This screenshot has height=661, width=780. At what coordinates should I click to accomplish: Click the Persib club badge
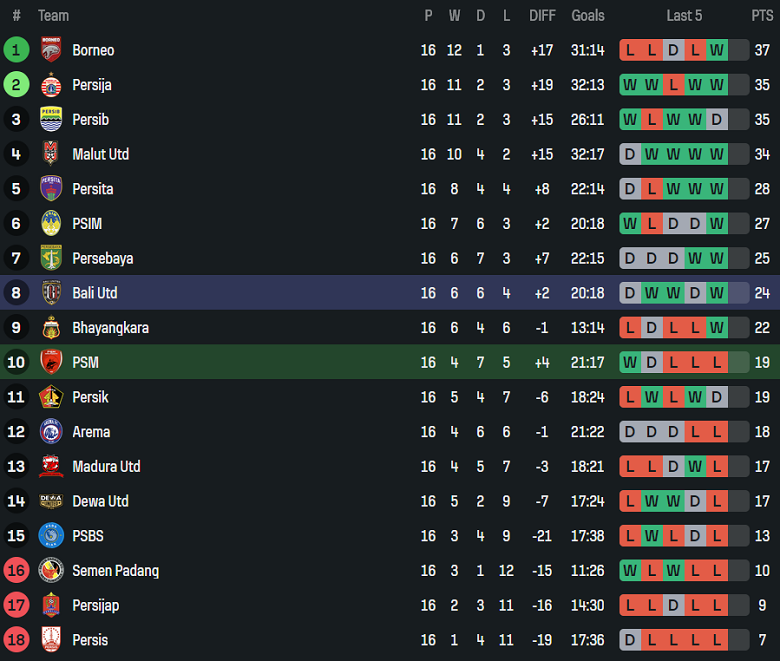coord(51,120)
